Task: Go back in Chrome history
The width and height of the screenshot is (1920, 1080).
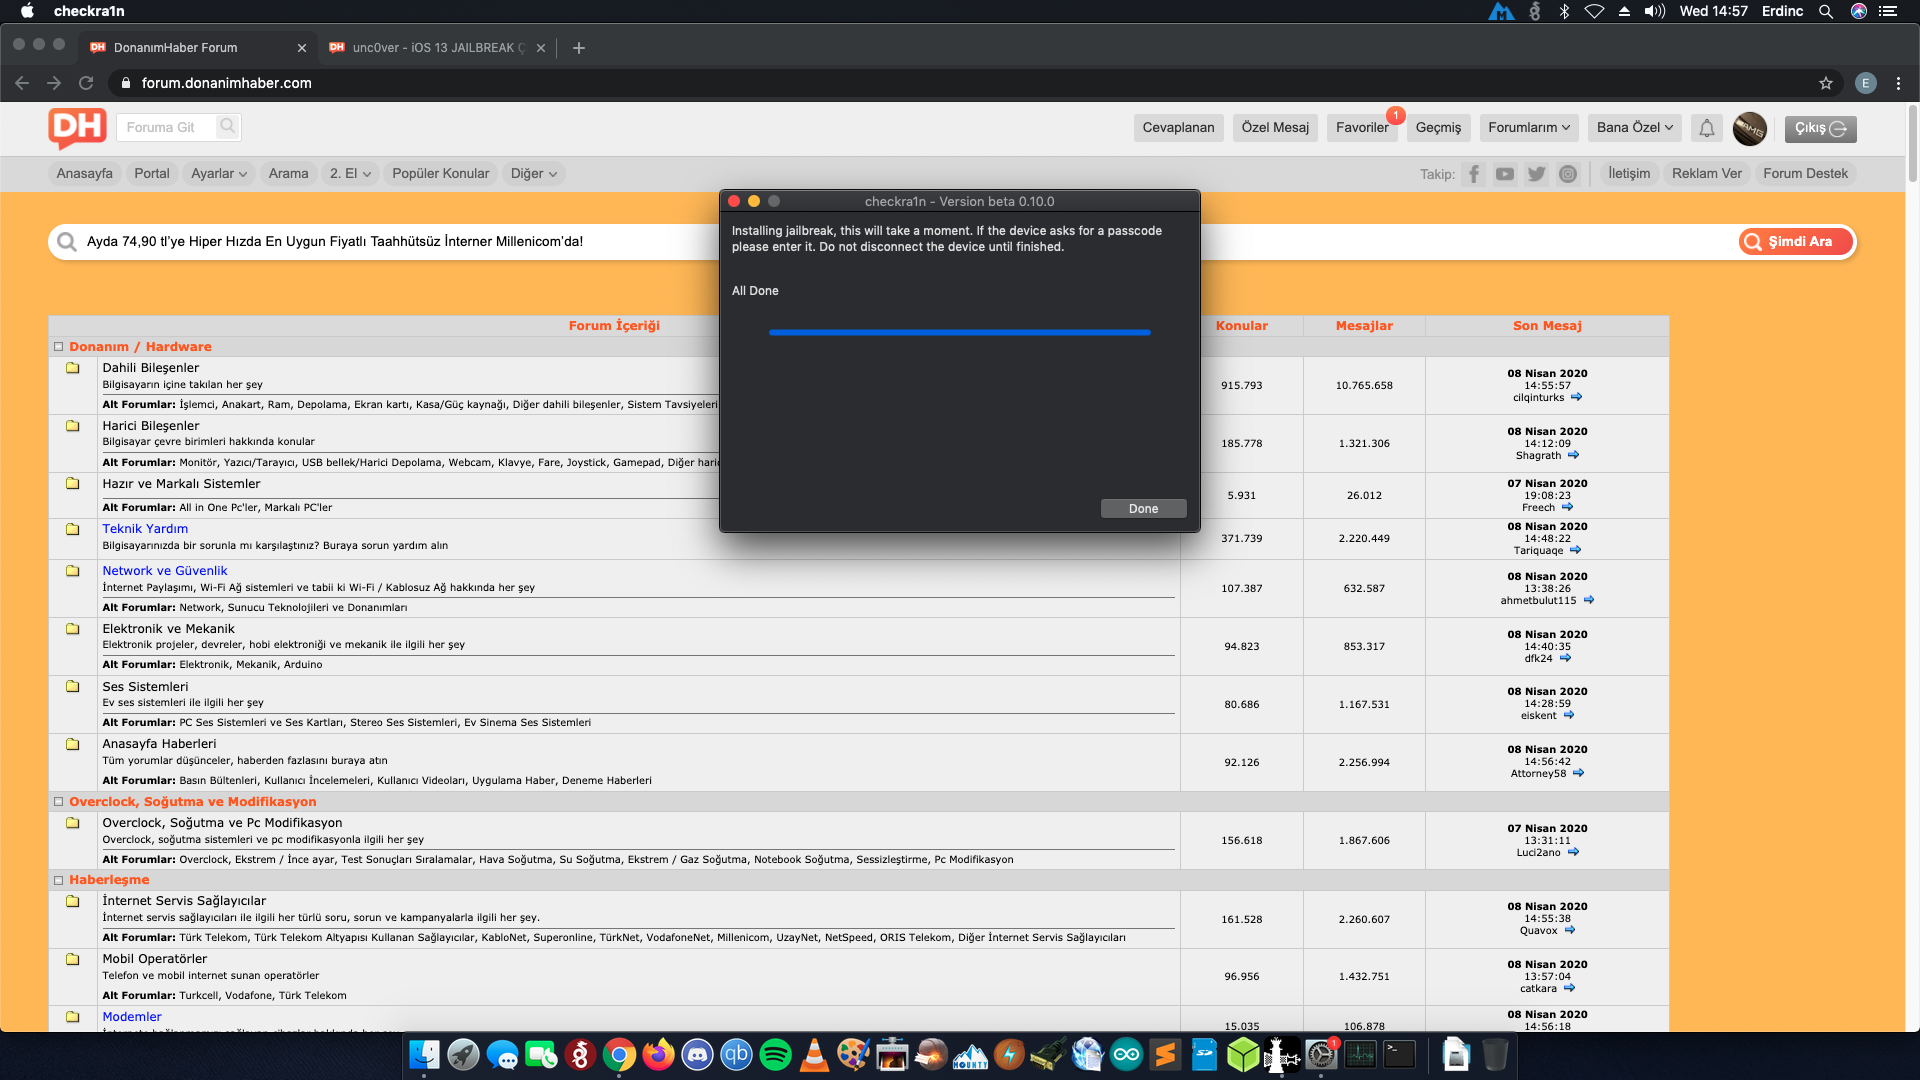Action: tap(22, 83)
